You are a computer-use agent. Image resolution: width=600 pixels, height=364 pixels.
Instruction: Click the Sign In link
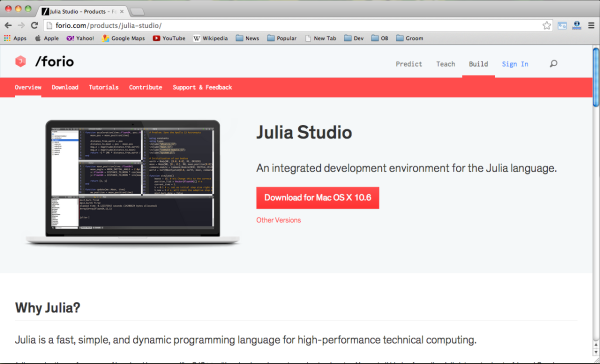point(515,64)
